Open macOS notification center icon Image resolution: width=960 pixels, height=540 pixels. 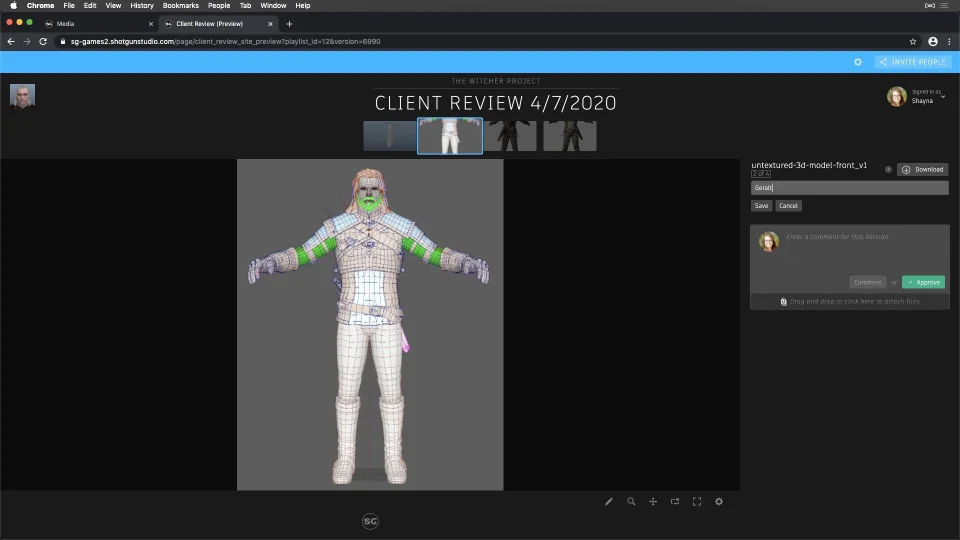pos(943,6)
